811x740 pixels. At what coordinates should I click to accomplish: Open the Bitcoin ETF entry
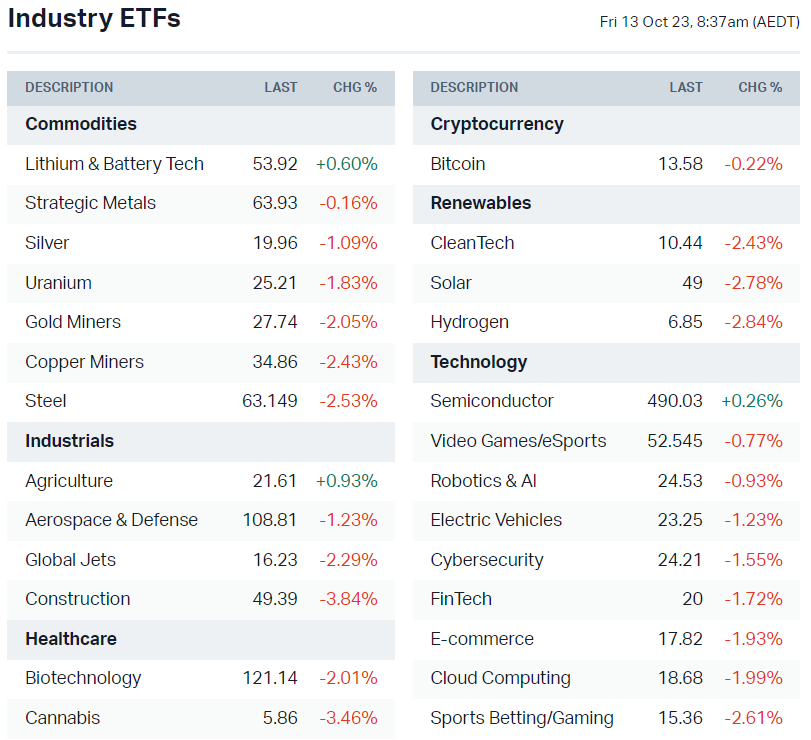458,164
